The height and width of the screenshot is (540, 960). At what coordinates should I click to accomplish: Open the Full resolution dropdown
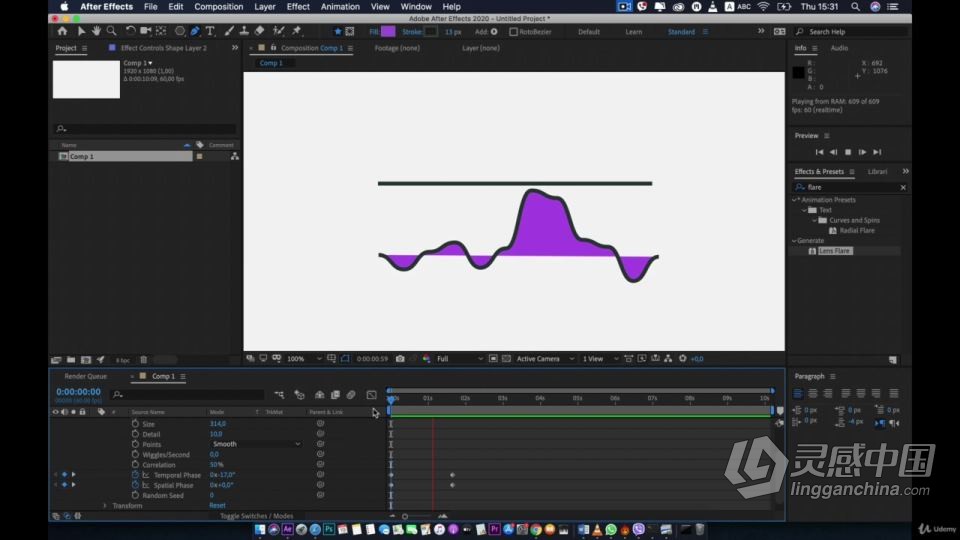pyautogui.click(x=459, y=359)
